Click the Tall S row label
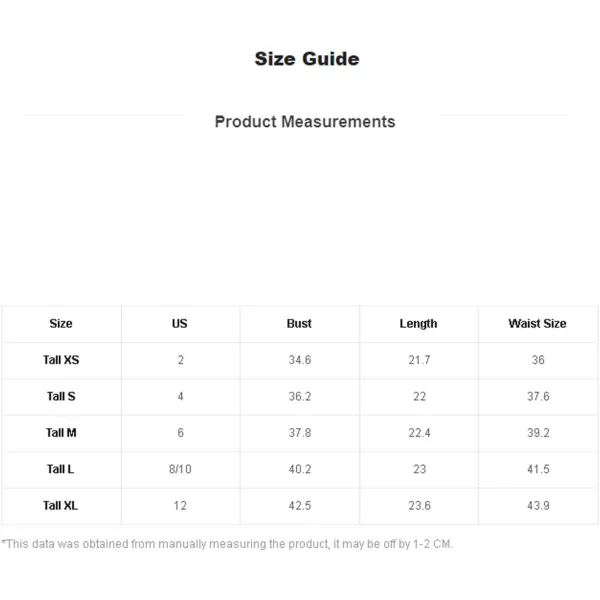 [61, 396]
